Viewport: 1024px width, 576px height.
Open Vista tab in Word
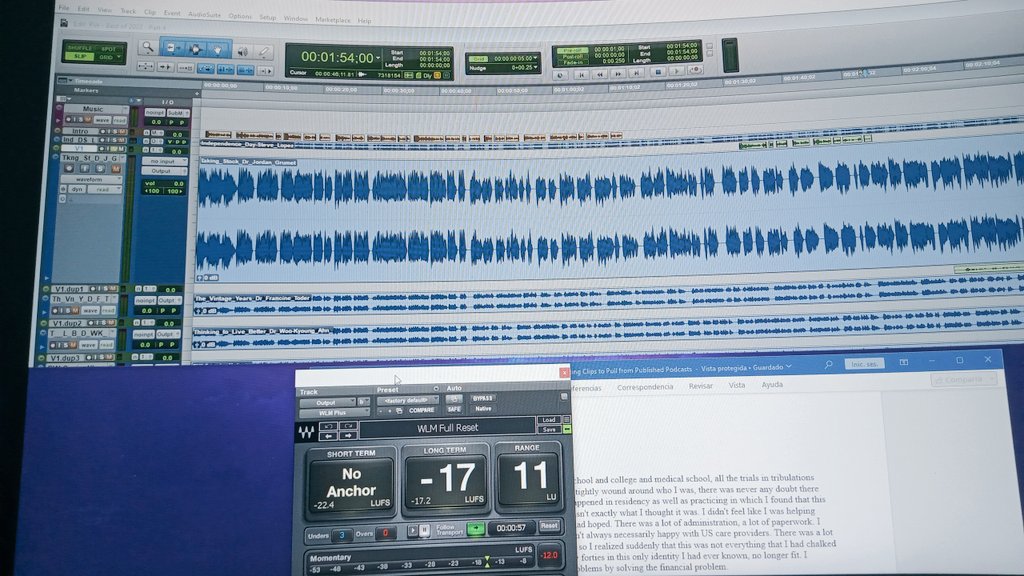[737, 385]
